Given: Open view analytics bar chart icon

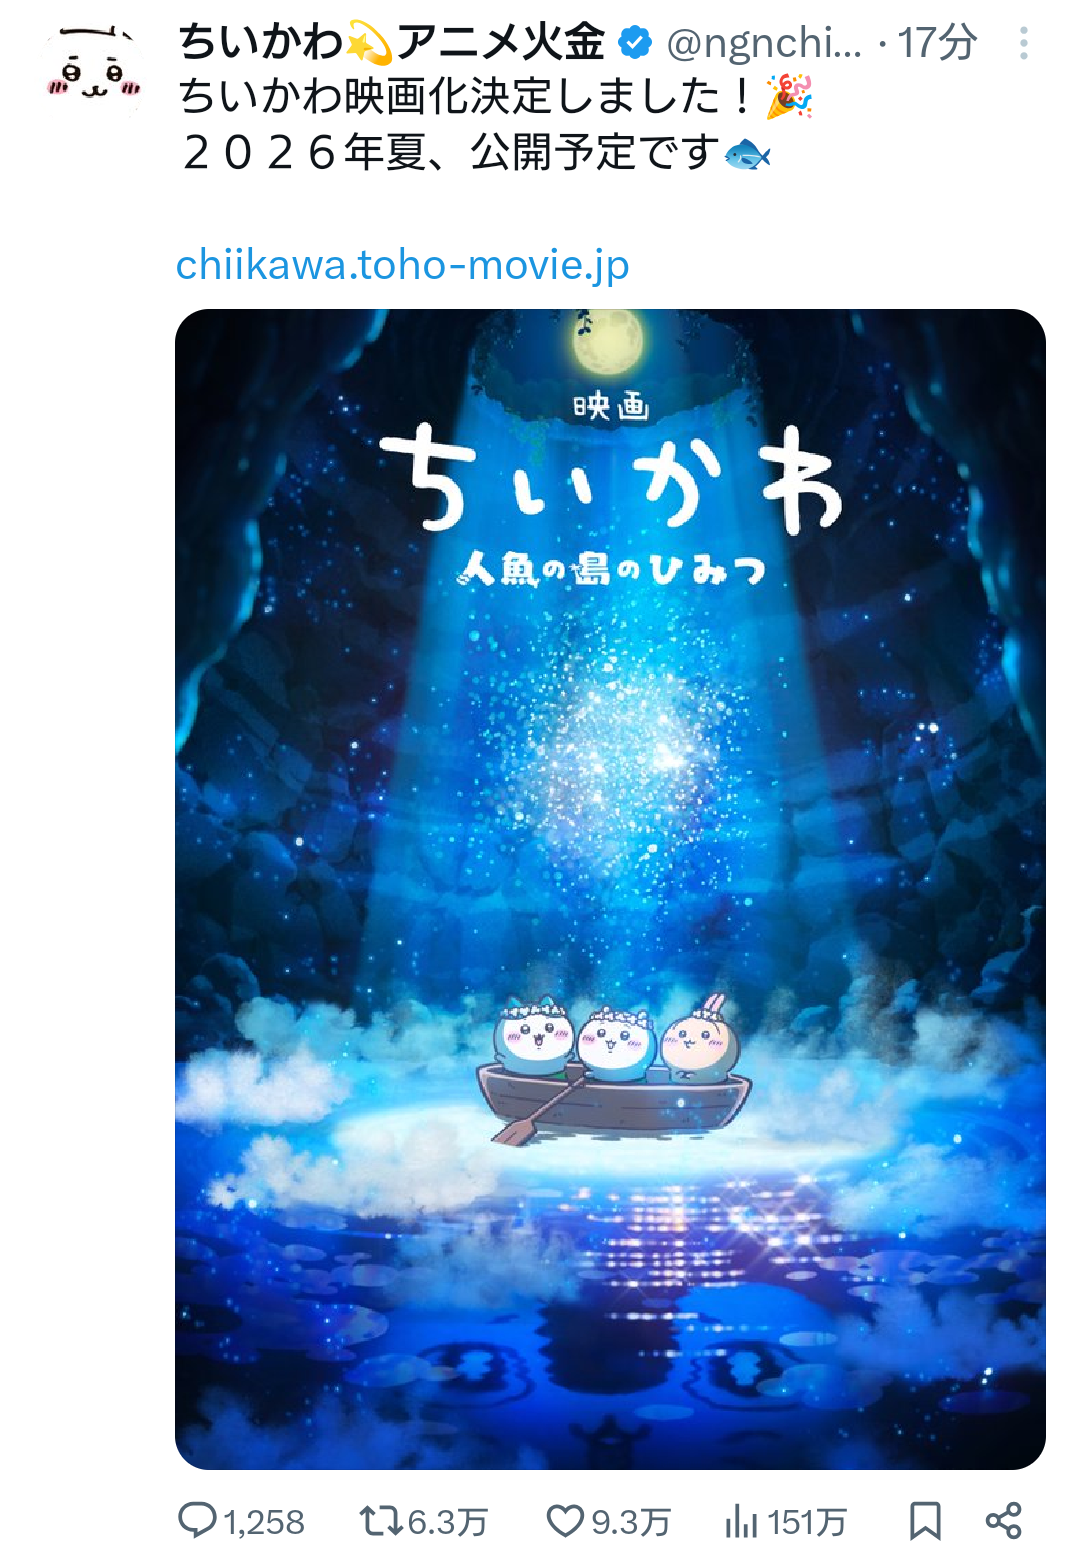Looking at the screenshot, I should pos(741,1521).
